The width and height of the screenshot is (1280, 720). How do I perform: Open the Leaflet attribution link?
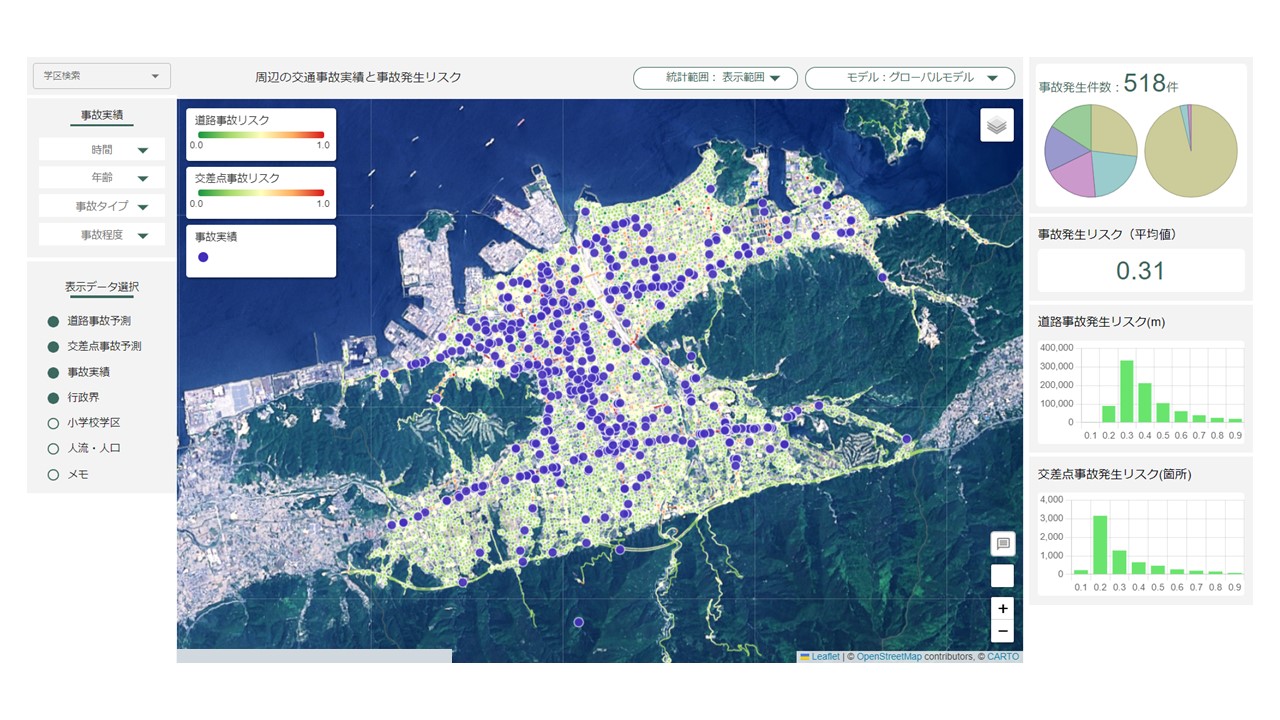click(x=825, y=657)
